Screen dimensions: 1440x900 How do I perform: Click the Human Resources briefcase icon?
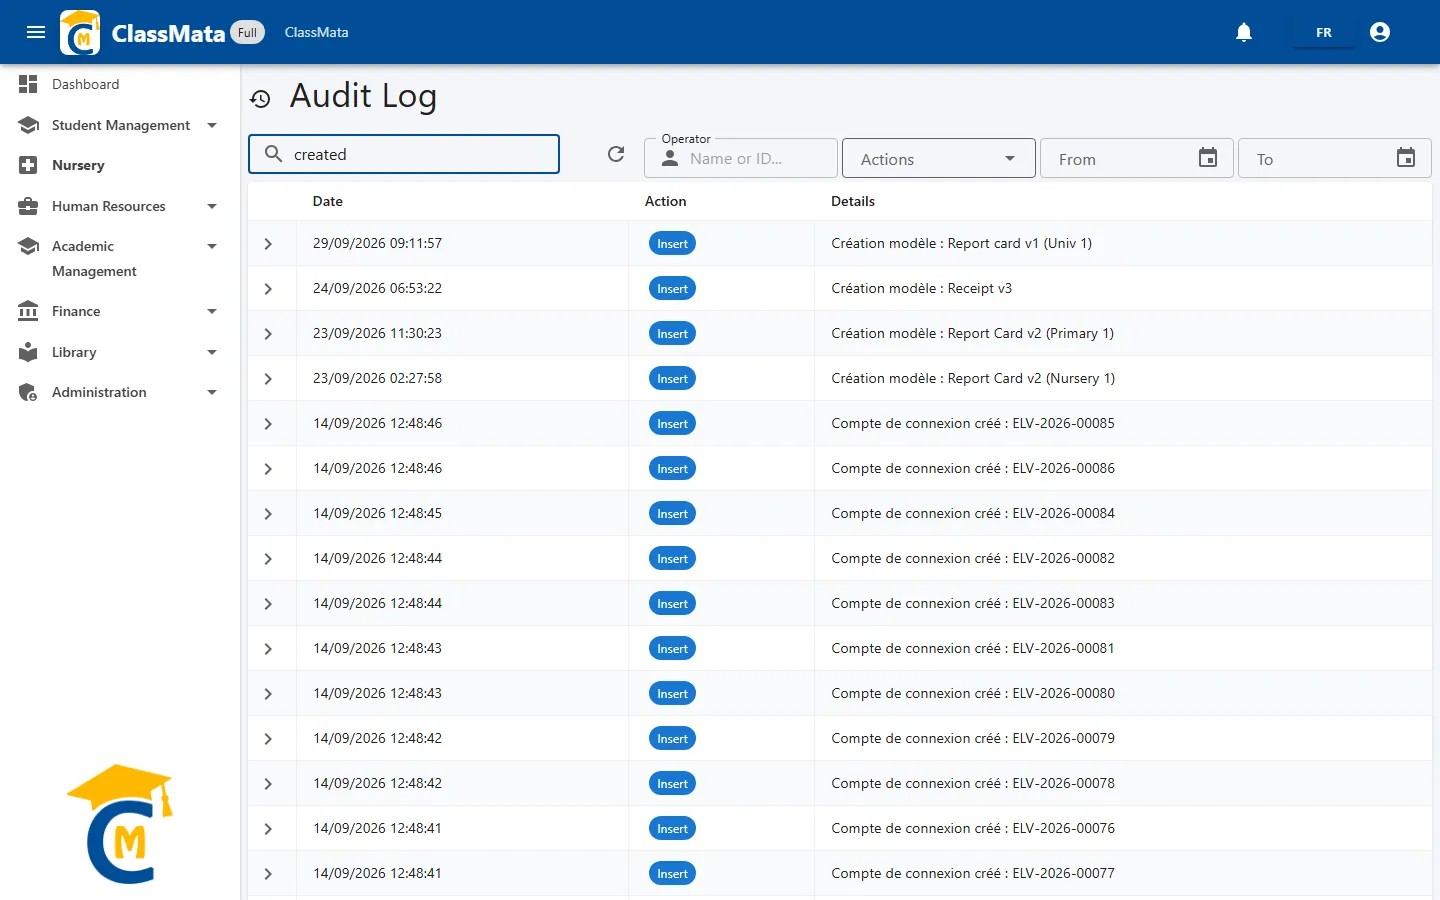click(28, 206)
